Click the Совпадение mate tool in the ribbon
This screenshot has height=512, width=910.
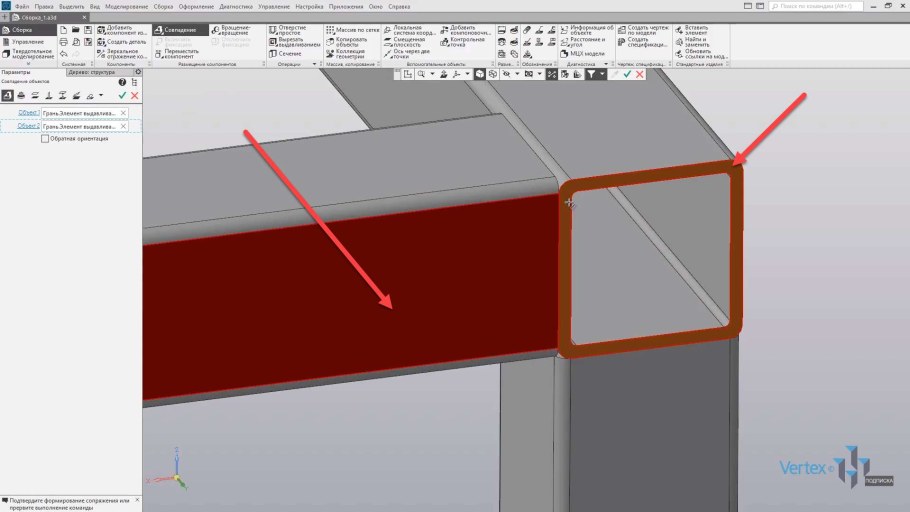pos(180,30)
